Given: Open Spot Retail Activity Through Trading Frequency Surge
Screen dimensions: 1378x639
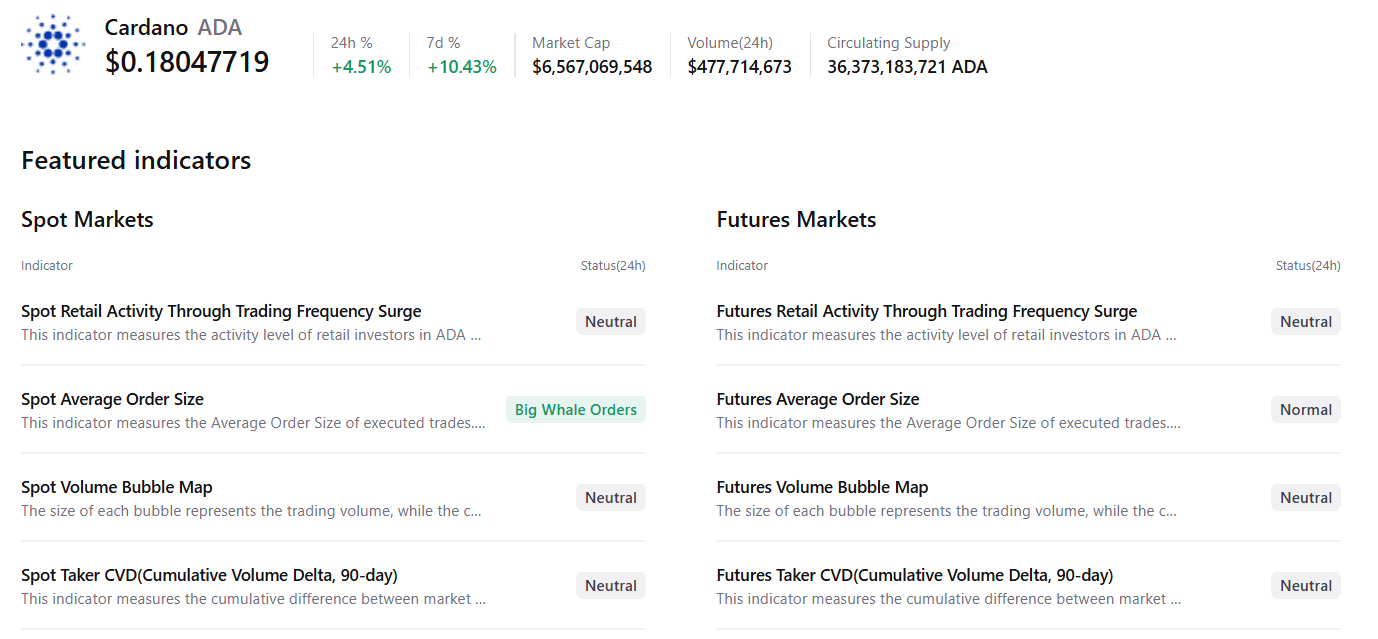Looking at the screenshot, I should pos(221,311).
